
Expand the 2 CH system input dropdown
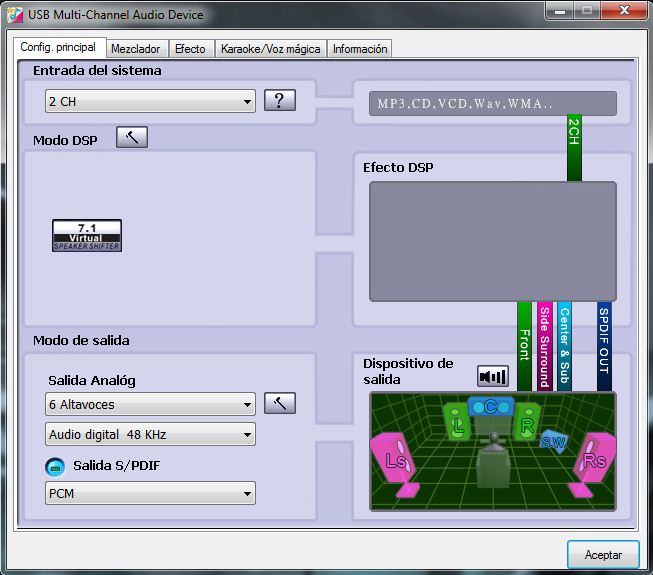click(x=150, y=101)
